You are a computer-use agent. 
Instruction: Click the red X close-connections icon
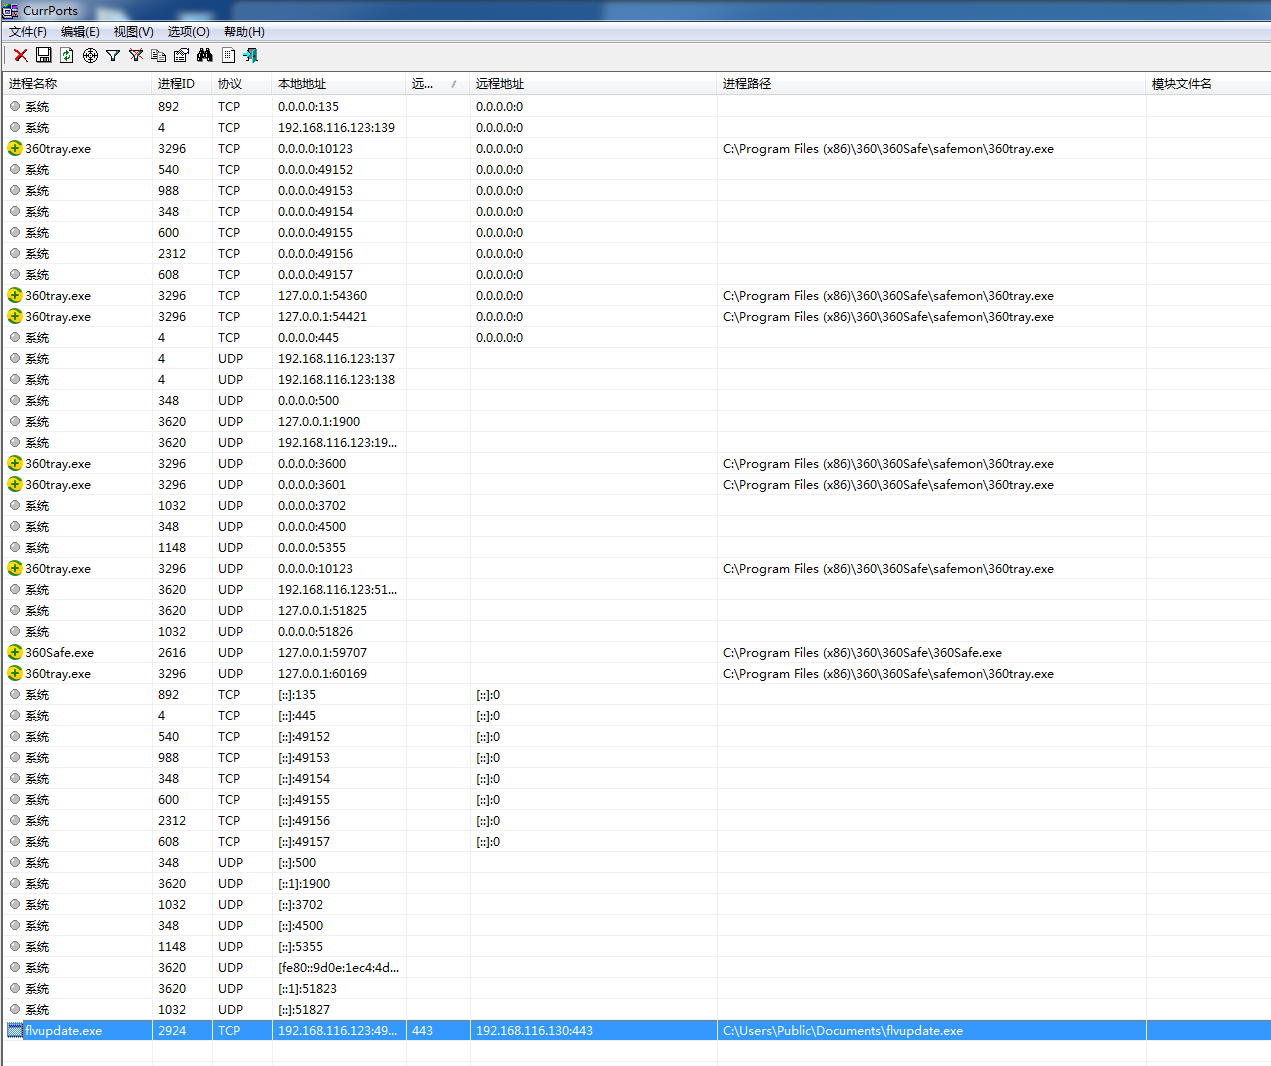pyautogui.click(x=21, y=55)
